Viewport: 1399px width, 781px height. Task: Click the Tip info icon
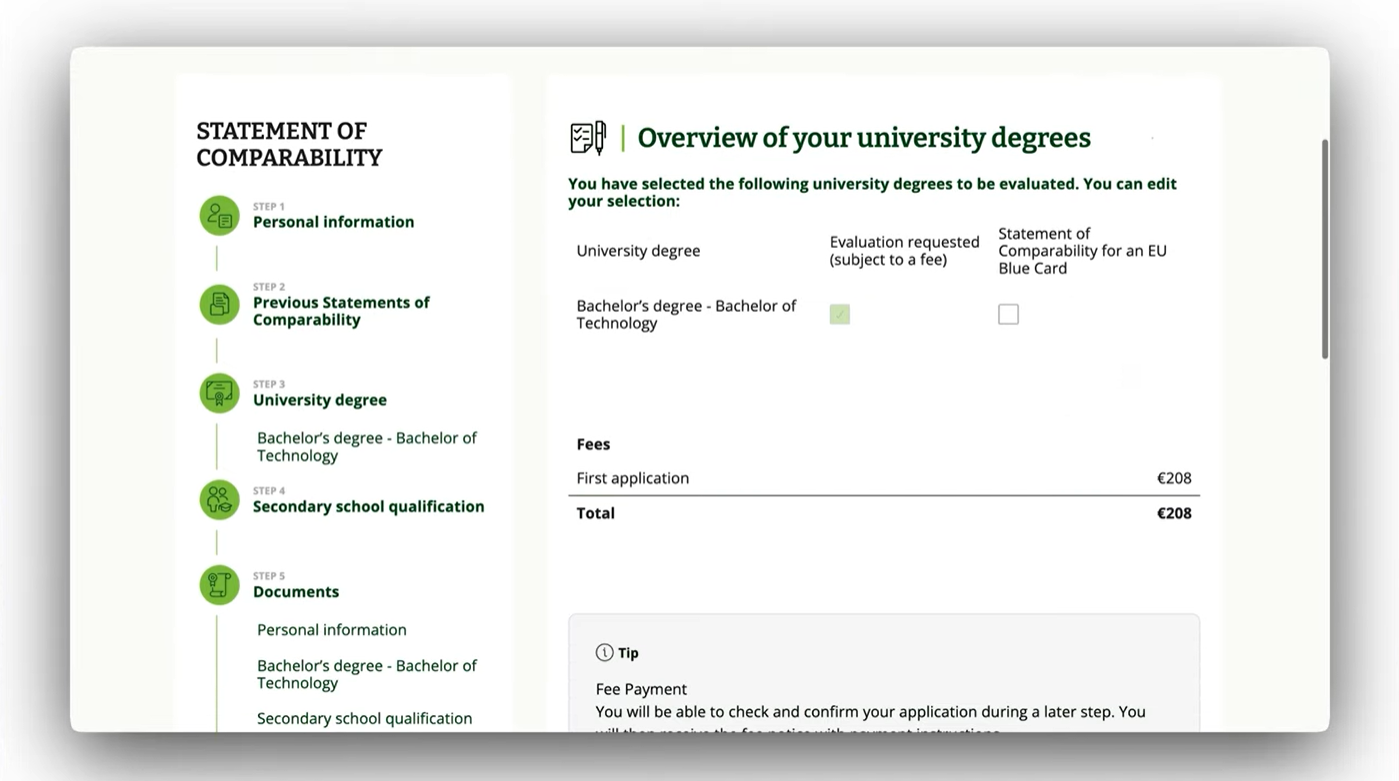click(604, 652)
